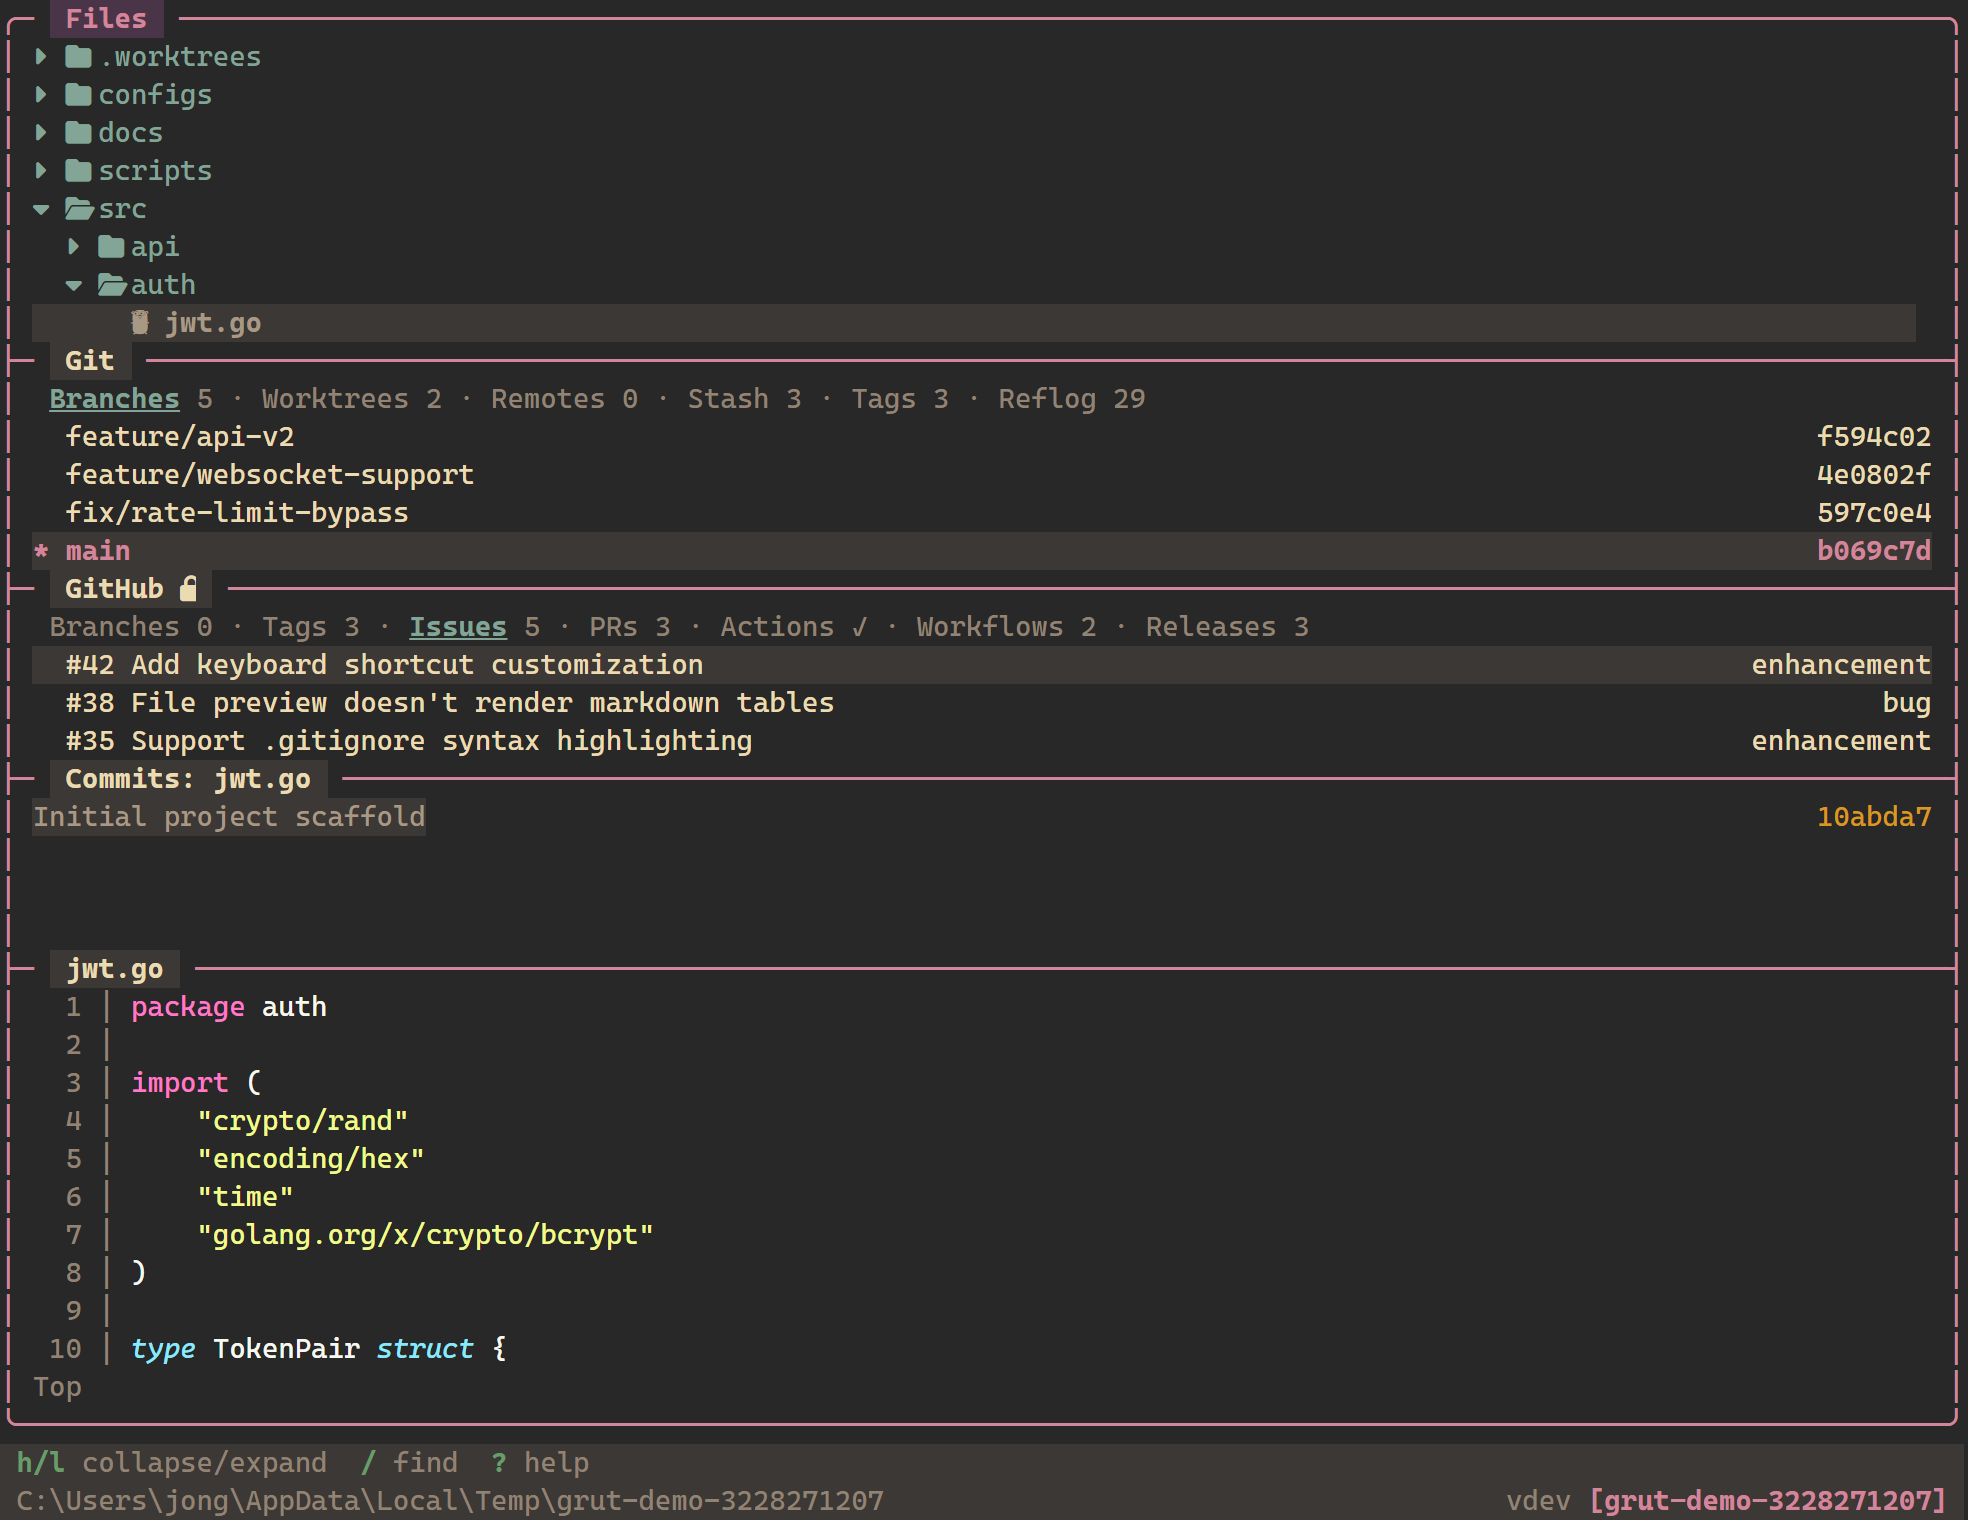Click commit hash 597c0e4
This screenshot has width=1968, height=1520.
click(x=1874, y=513)
